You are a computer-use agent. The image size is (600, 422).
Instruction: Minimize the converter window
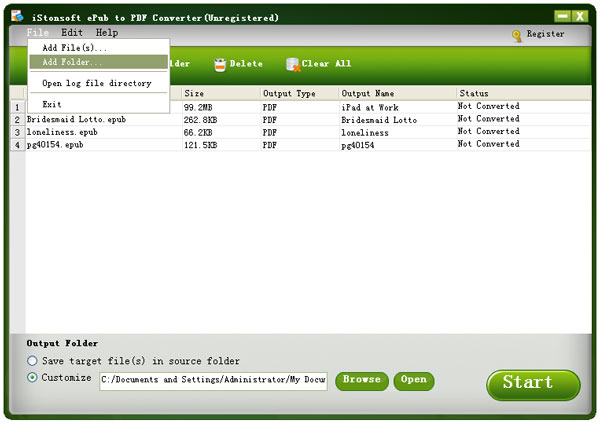point(563,17)
